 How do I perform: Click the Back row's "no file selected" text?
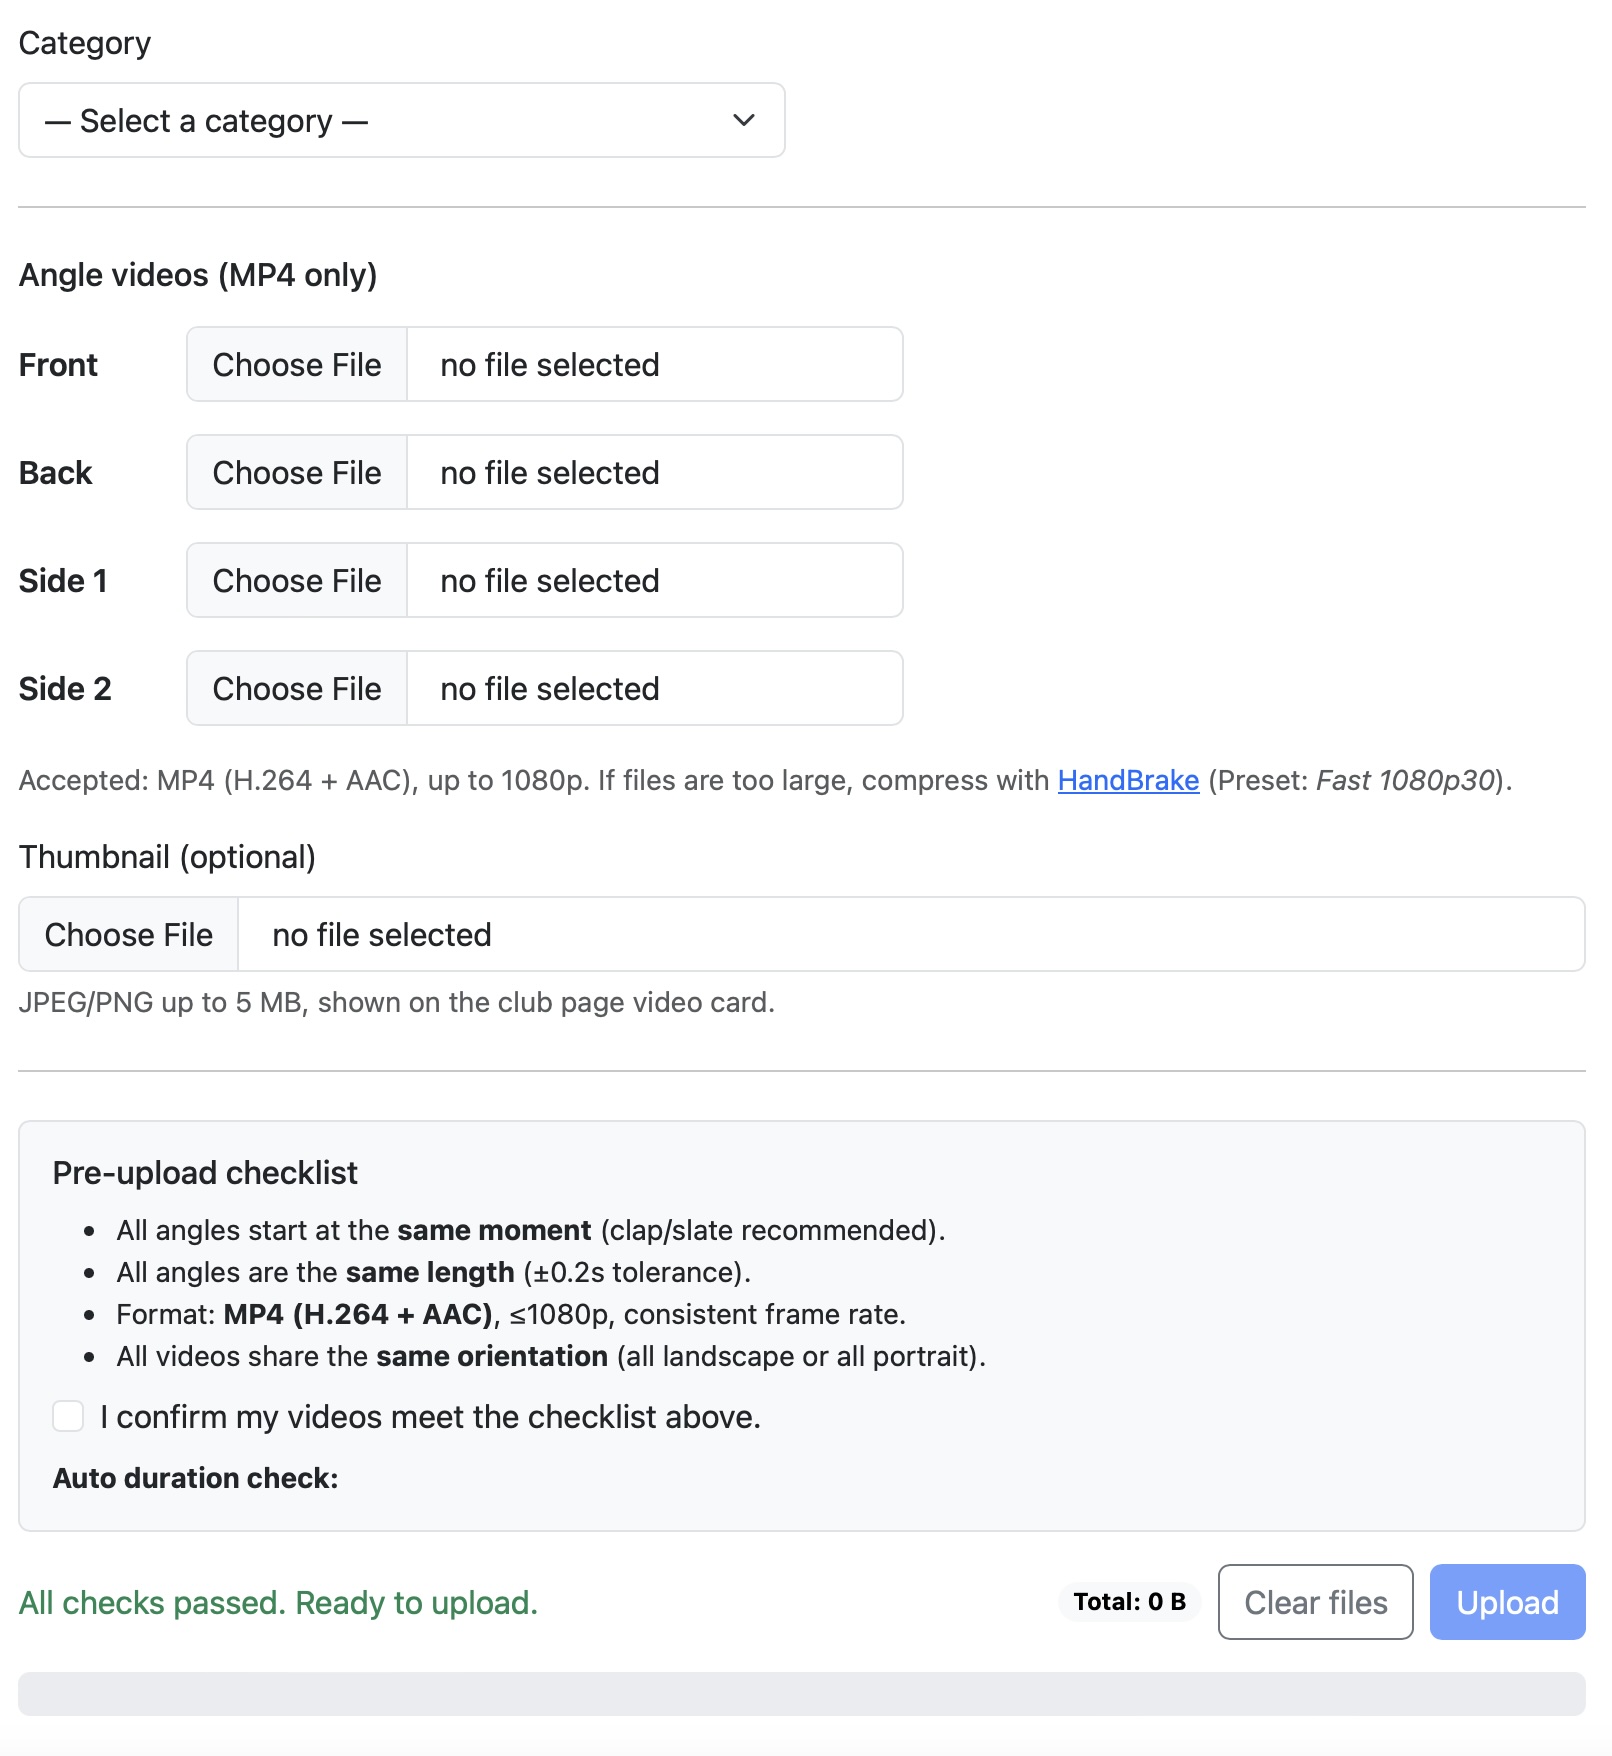550,473
